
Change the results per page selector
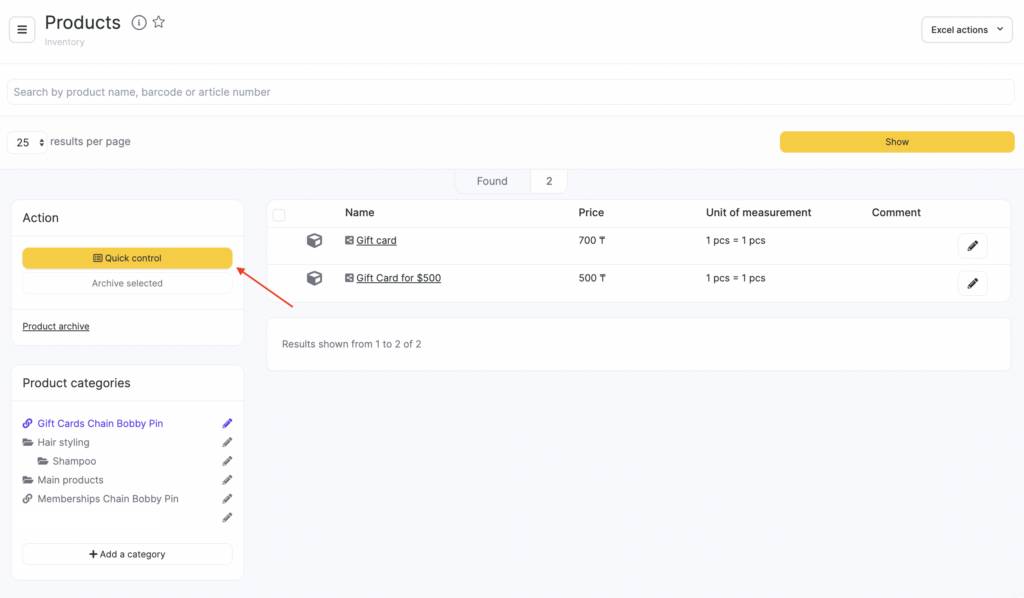click(29, 143)
